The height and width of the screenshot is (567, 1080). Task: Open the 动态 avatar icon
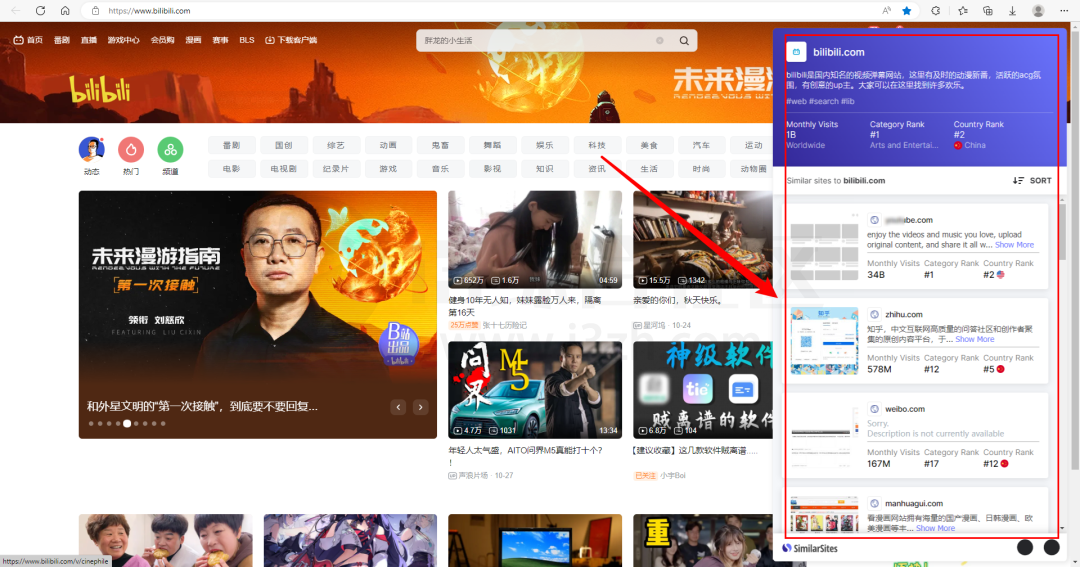pos(92,150)
